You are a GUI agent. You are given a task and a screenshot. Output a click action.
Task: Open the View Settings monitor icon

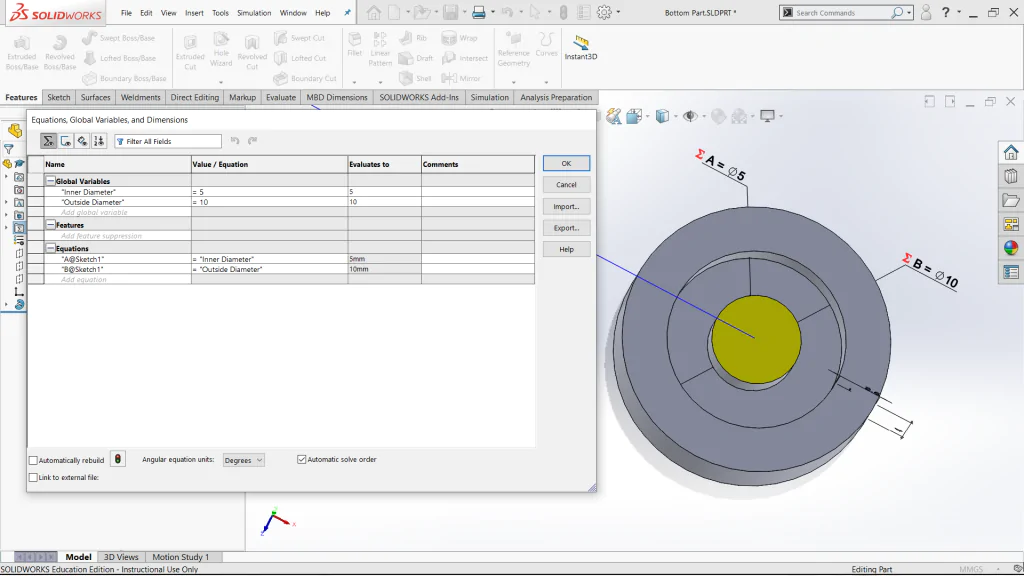767,116
